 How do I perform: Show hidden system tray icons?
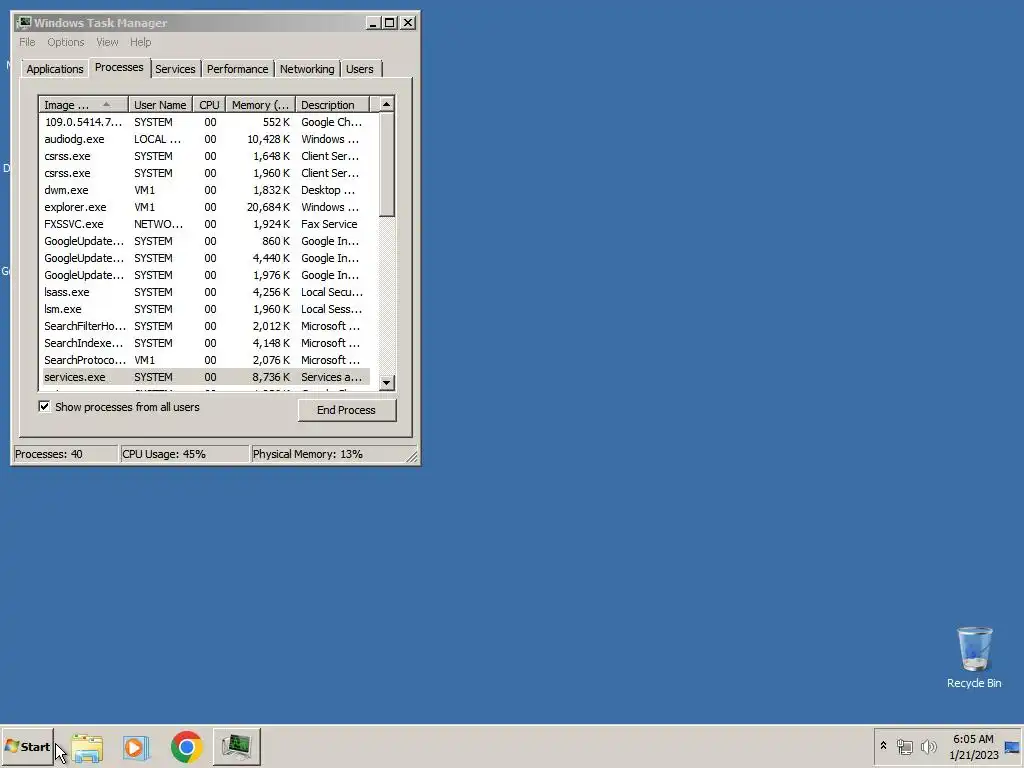click(x=883, y=746)
